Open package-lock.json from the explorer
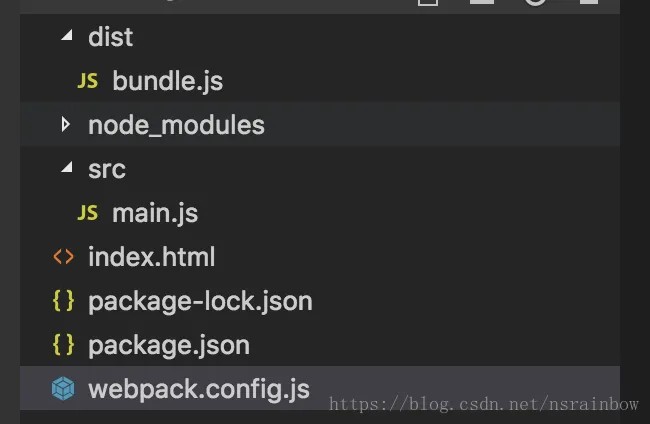The width and height of the screenshot is (650, 424). tap(200, 301)
